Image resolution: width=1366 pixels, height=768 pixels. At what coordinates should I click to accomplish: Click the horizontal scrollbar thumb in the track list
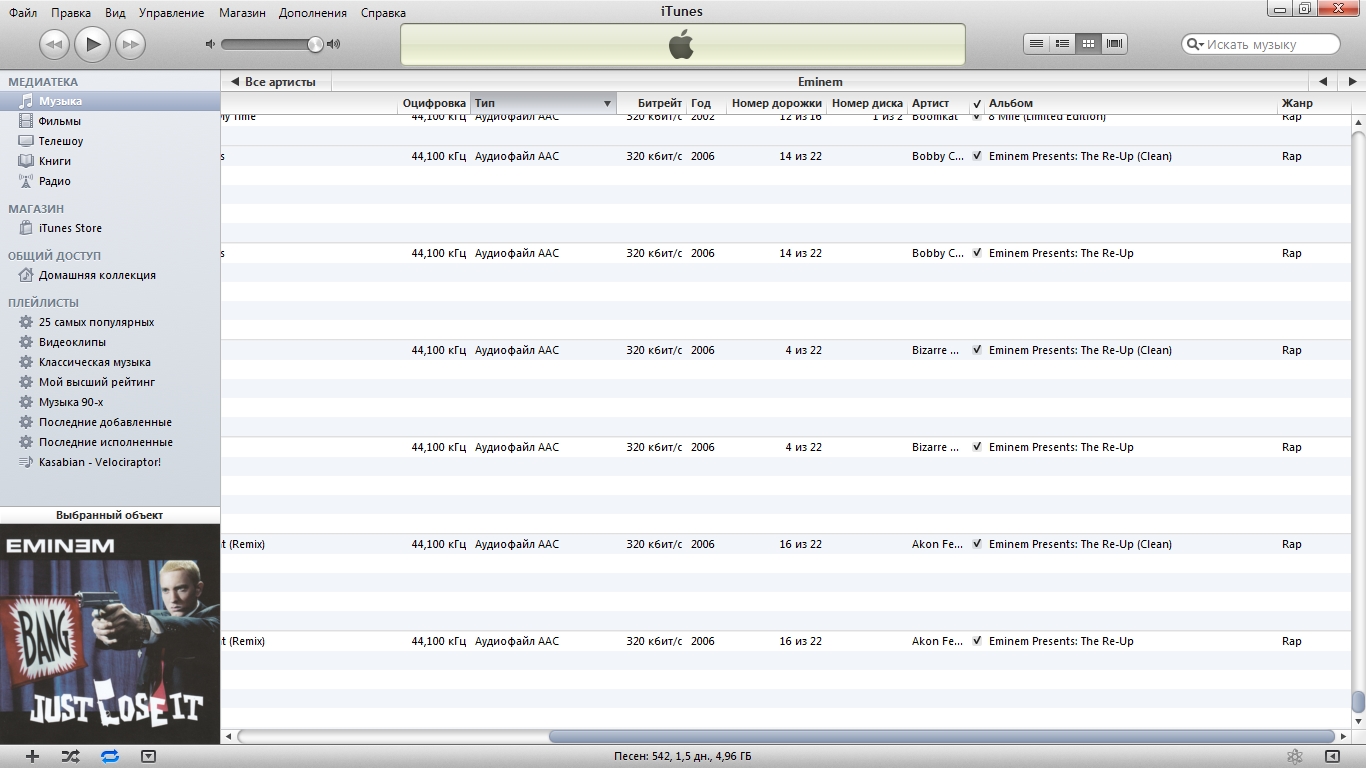(941, 737)
